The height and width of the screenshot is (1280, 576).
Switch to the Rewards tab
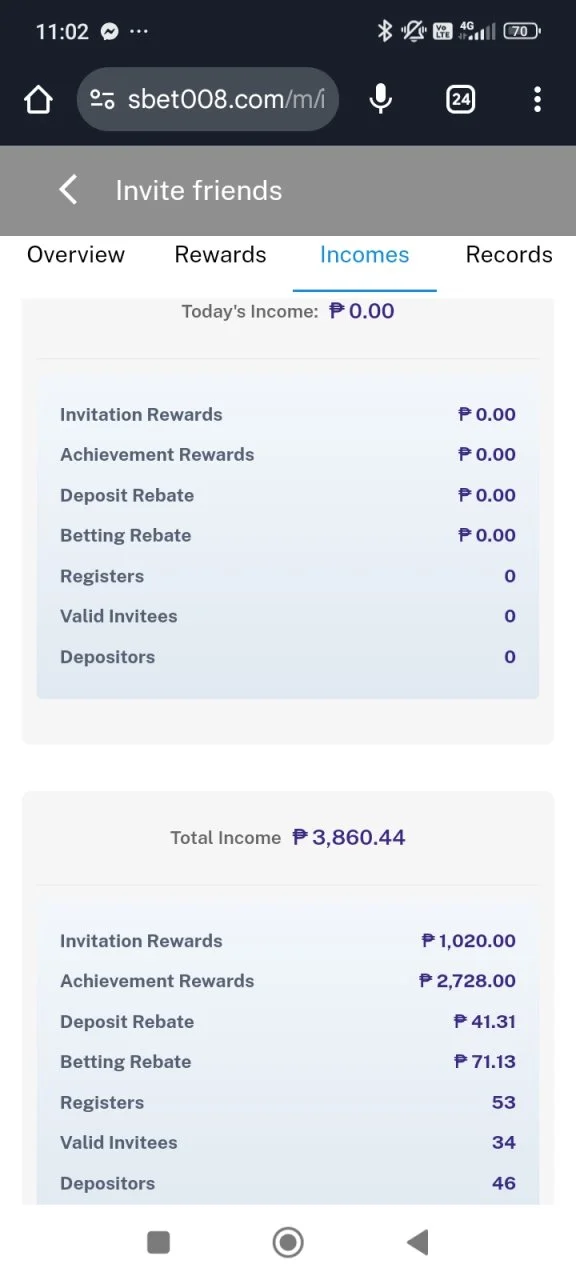(220, 255)
